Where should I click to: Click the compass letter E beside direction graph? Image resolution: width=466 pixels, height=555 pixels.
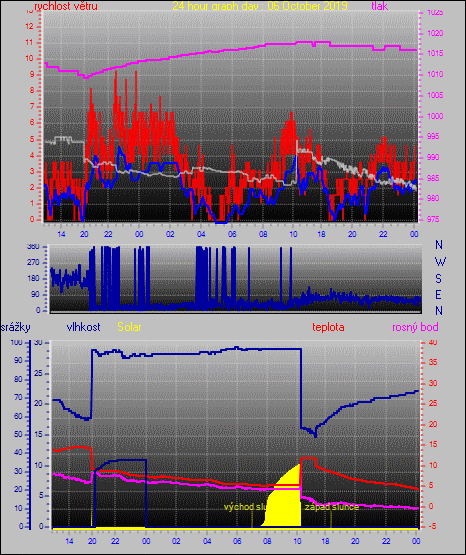pyautogui.click(x=438, y=295)
